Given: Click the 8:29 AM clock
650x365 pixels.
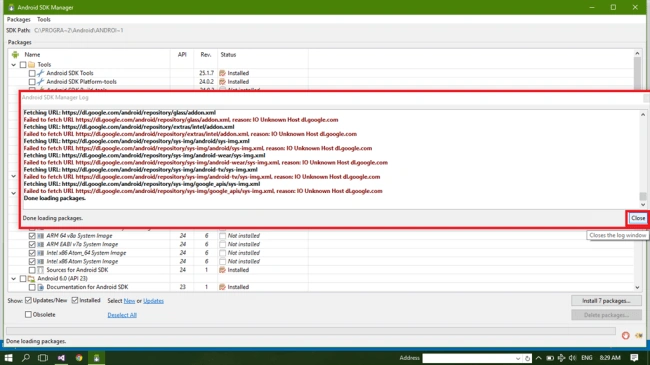Looking at the screenshot, I should point(610,358).
